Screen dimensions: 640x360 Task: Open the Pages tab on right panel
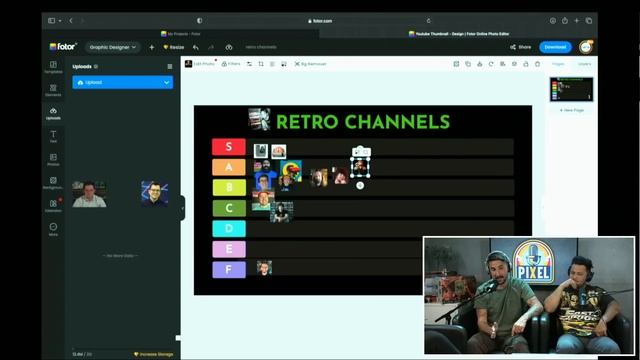click(558, 64)
